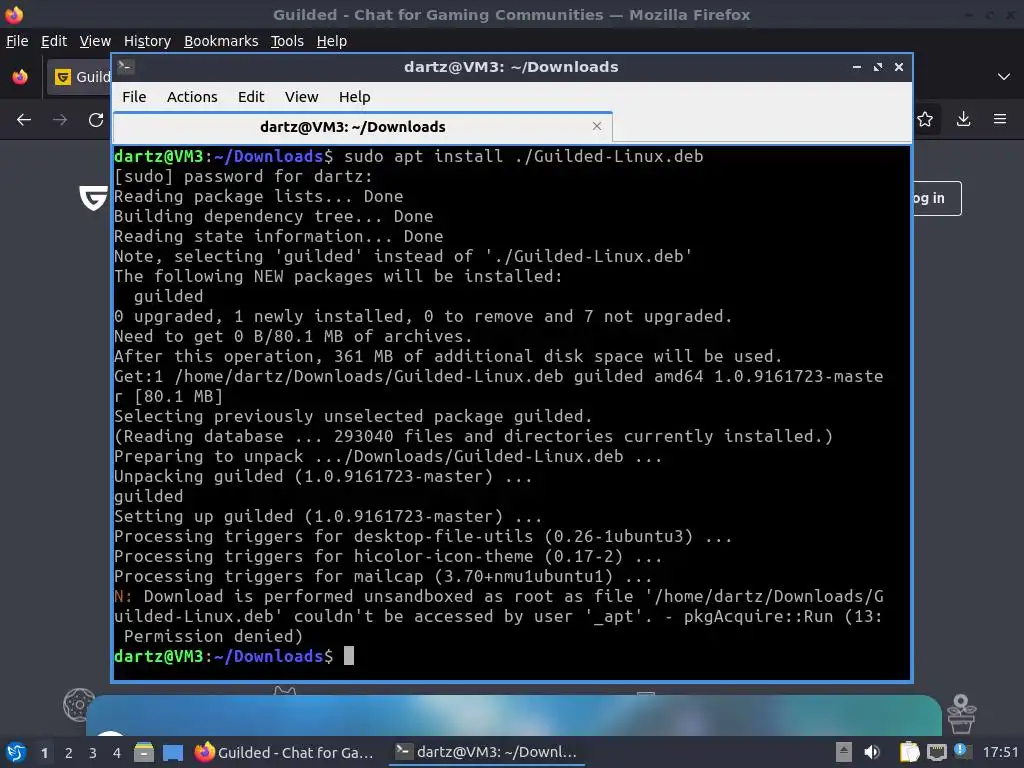
Task: Expand Firefox list all tabs chevron
Action: click(x=1004, y=77)
